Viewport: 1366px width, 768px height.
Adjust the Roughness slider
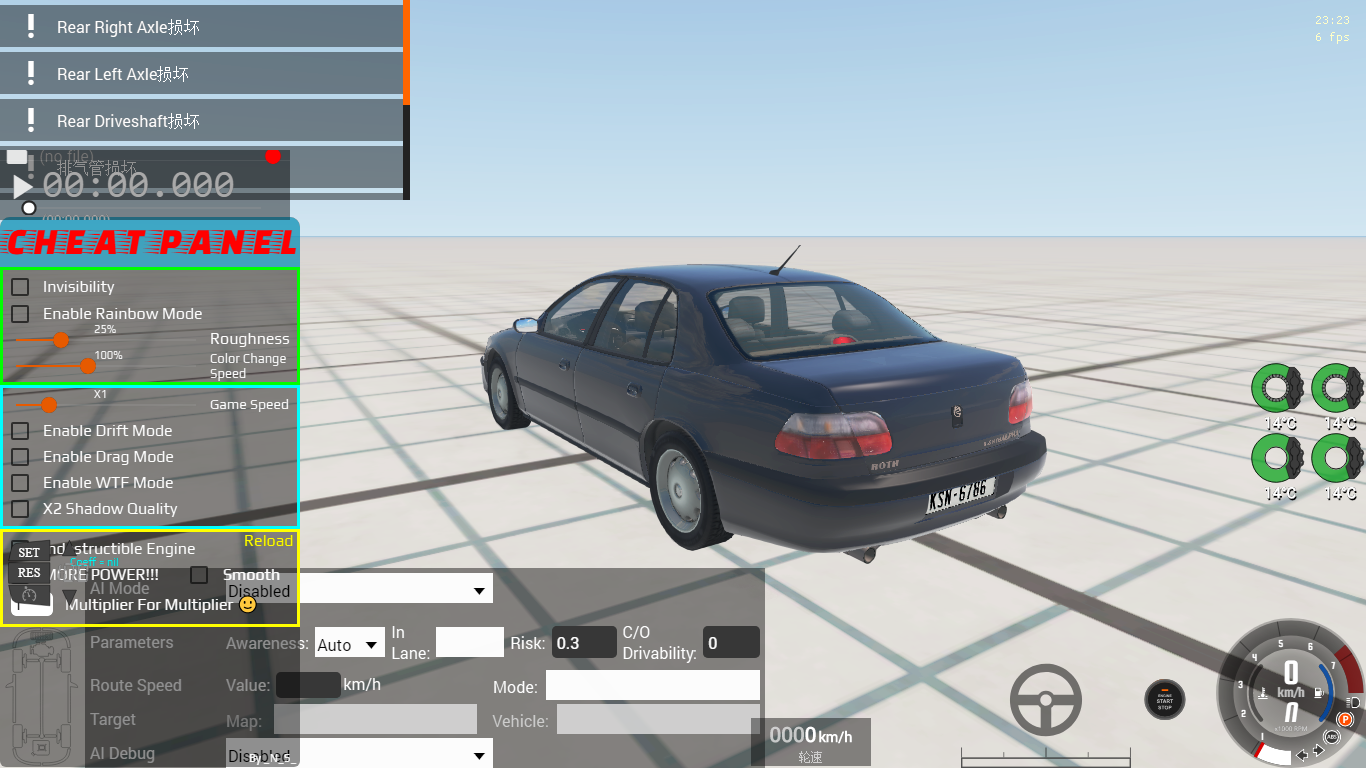tap(61, 340)
